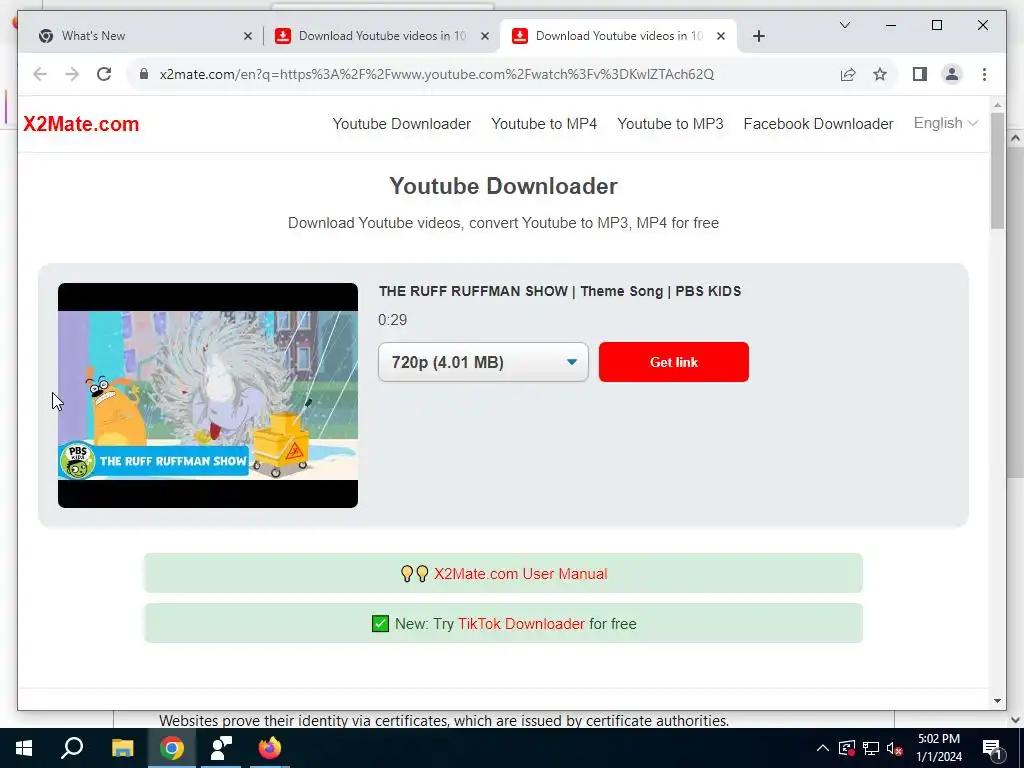Open the X2Mate.com User Manual link
Image resolution: width=1024 pixels, height=768 pixels.
click(x=520, y=573)
